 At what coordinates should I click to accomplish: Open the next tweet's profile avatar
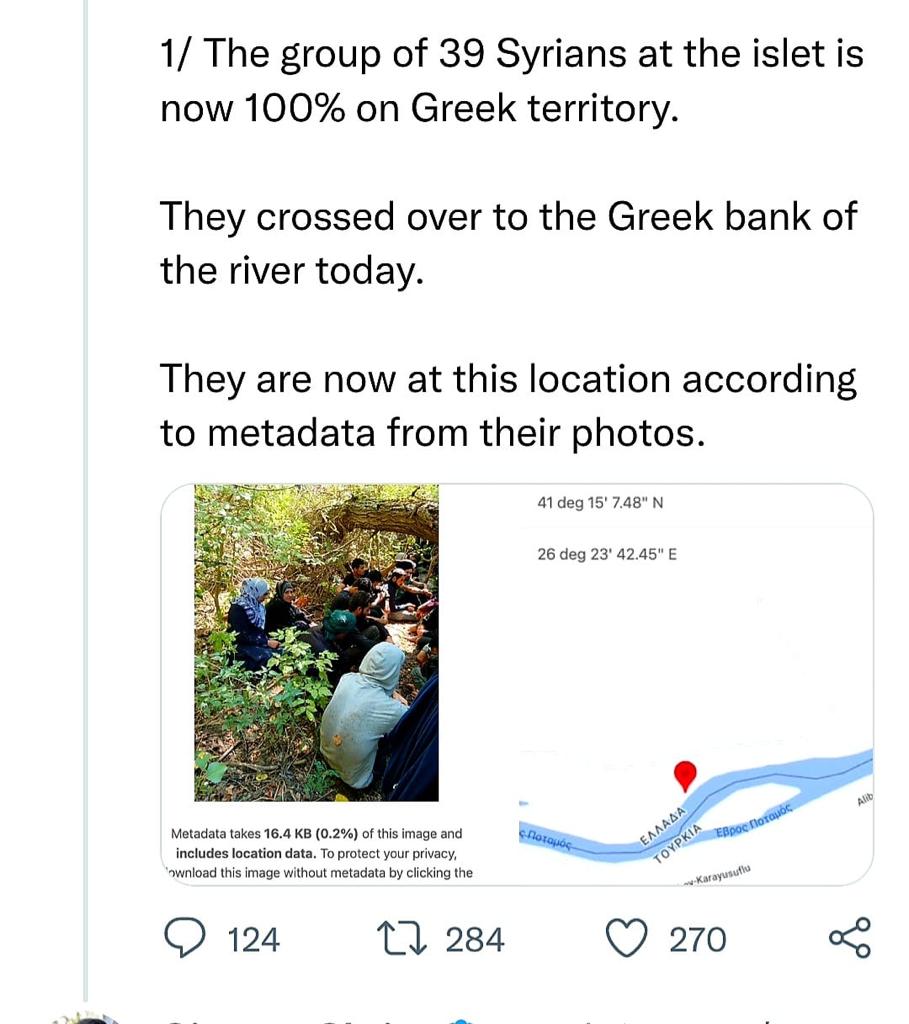point(85,1015)
